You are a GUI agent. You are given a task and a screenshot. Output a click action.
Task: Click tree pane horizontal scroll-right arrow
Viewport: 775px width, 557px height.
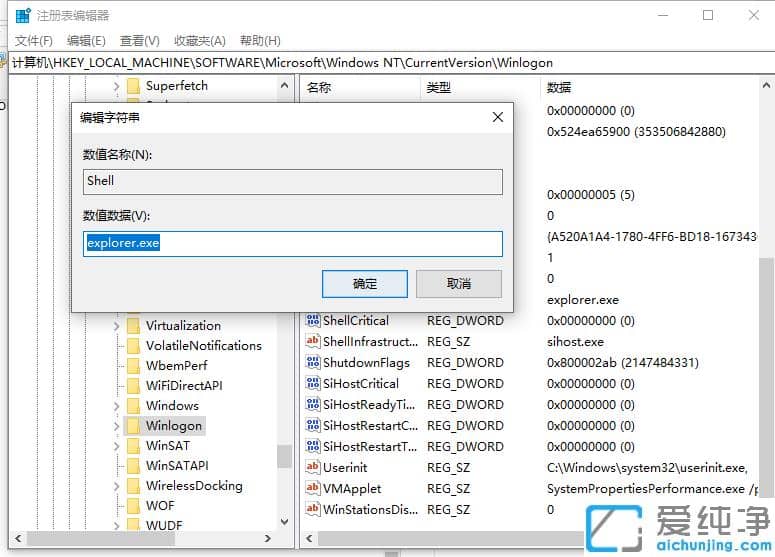(267, 538)
